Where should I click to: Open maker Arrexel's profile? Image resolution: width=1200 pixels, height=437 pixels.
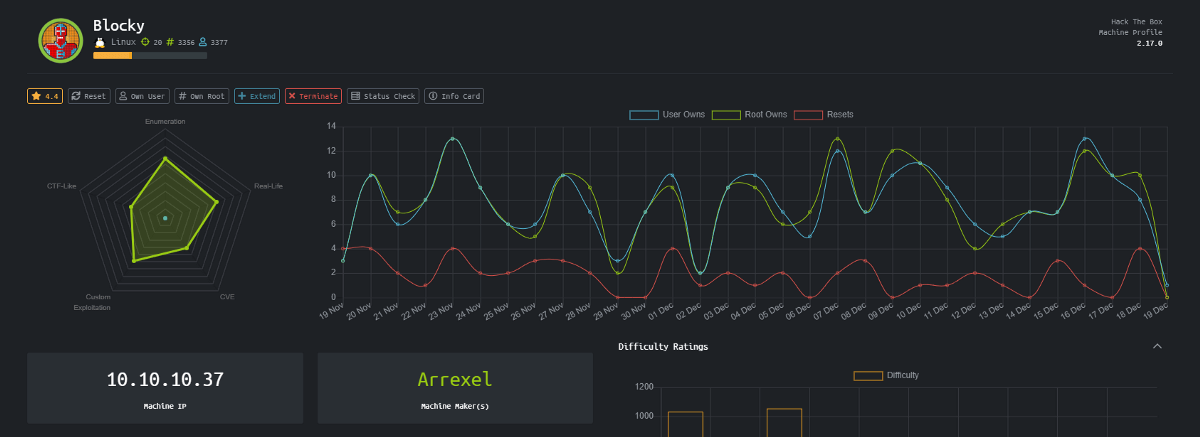coord(455,380)
